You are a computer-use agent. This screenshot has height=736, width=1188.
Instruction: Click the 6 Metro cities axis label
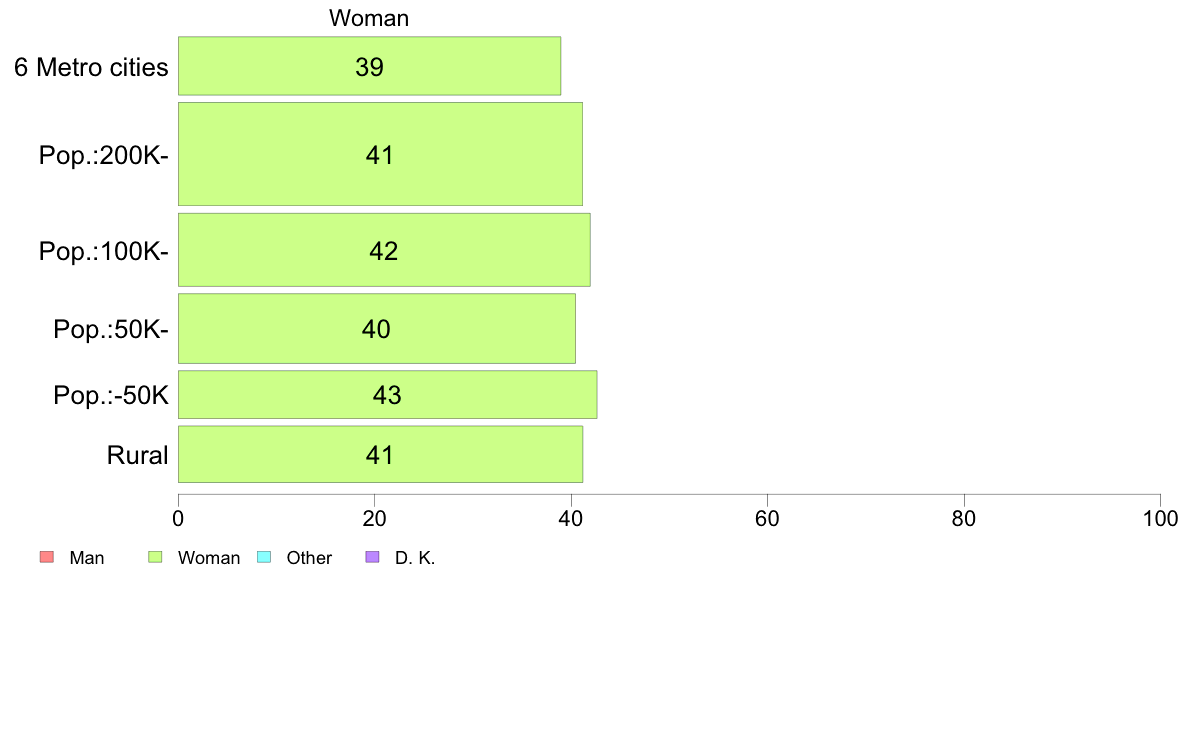(x=91, y=67)
